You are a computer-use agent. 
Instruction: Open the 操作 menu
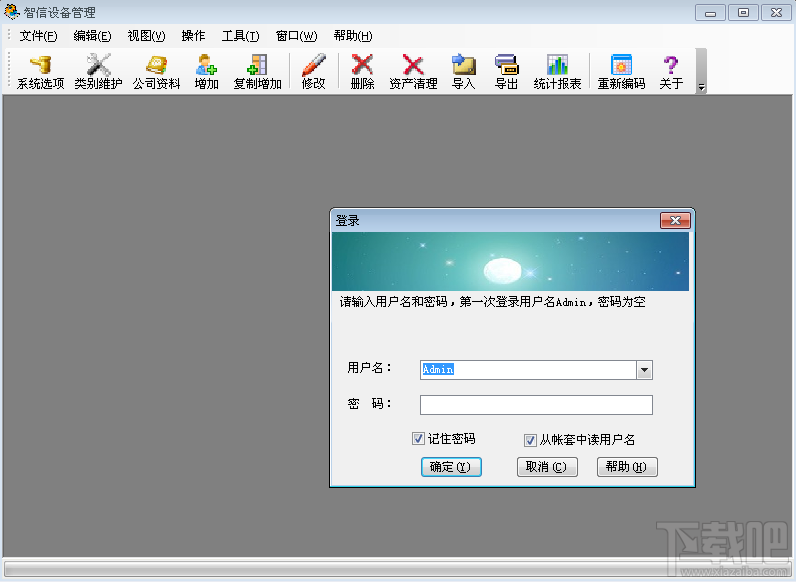(x=193, y=36)
